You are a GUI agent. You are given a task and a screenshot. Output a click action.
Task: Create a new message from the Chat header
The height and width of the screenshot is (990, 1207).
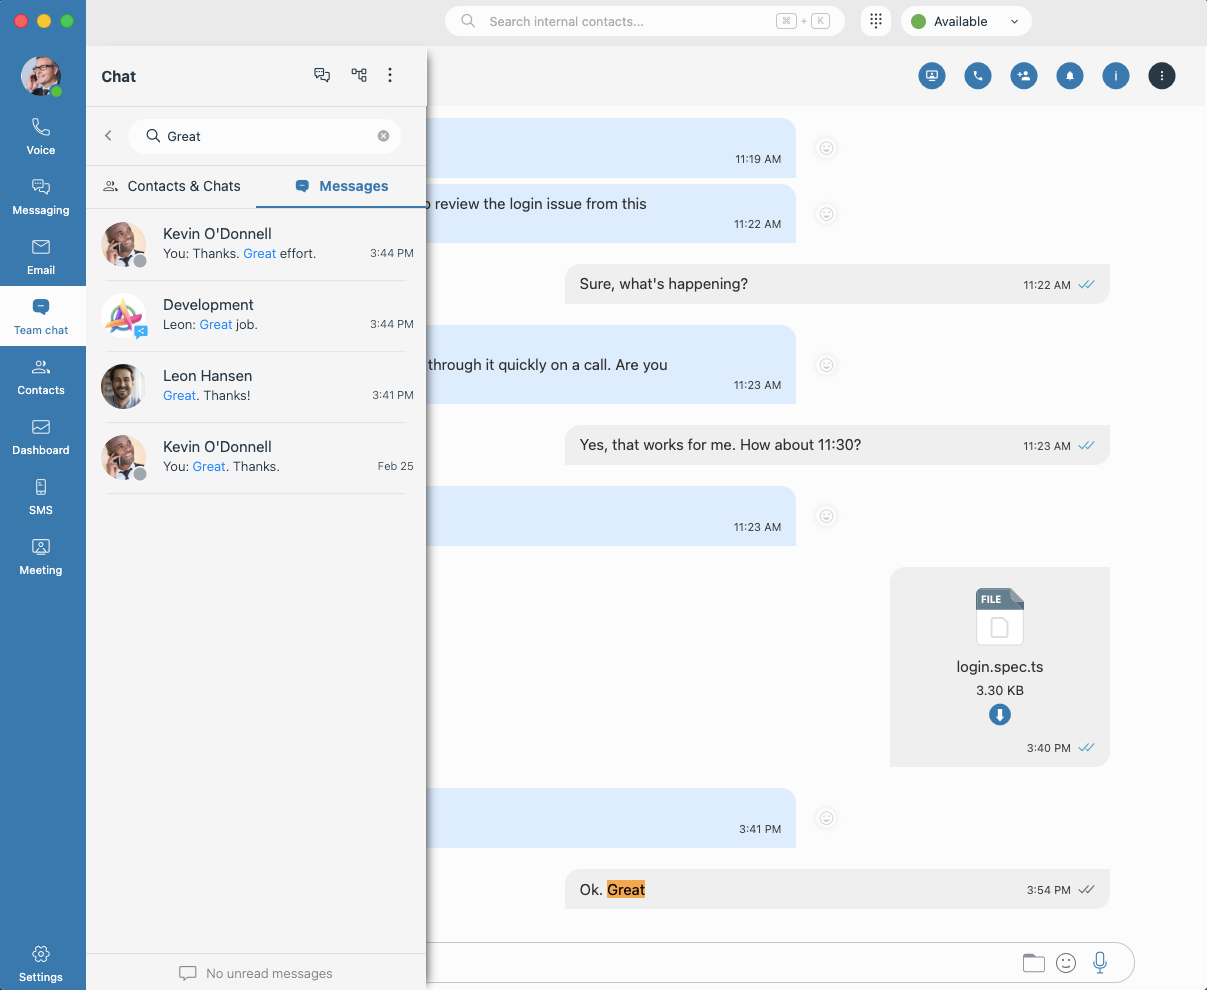pyautogui.click(x=322, y=75)
